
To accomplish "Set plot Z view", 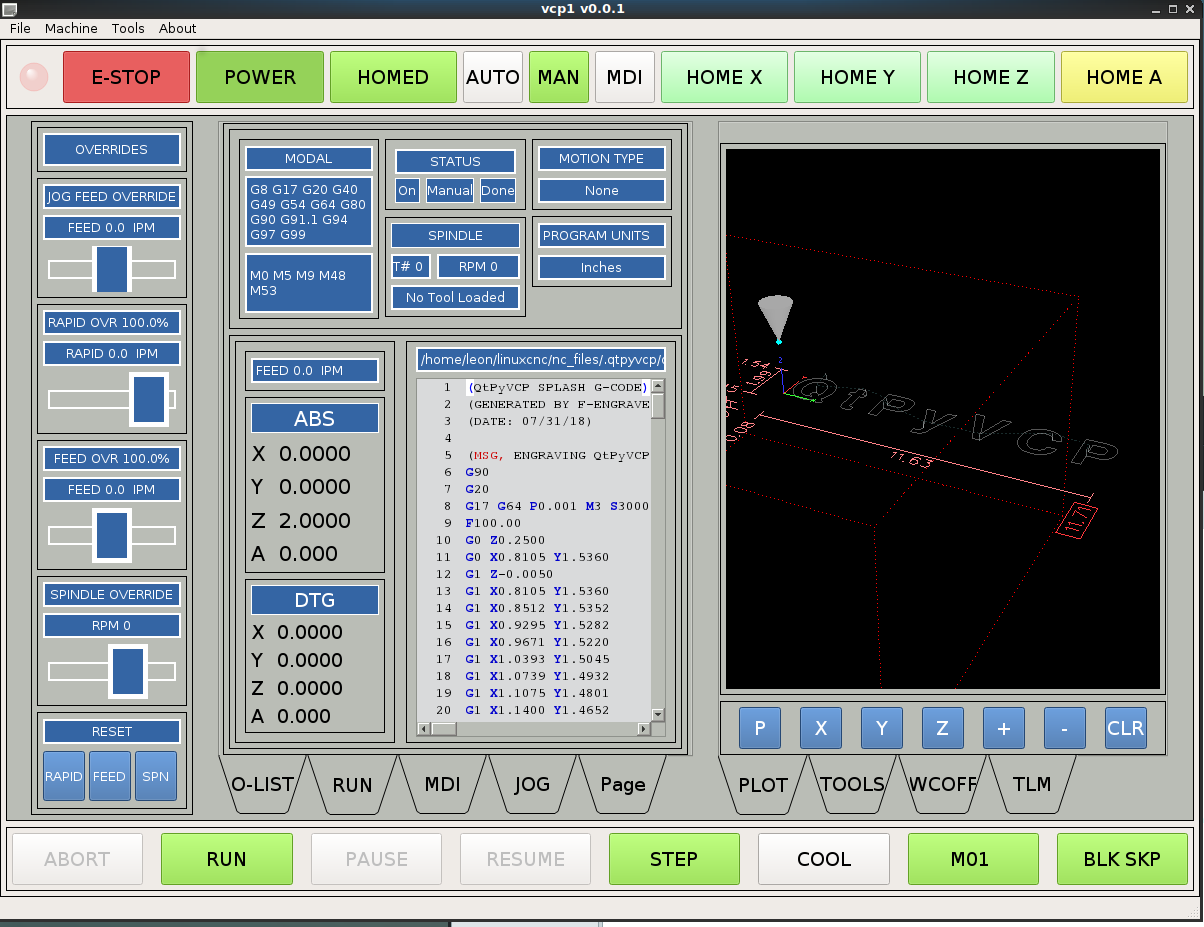I will tap(943, 729).
